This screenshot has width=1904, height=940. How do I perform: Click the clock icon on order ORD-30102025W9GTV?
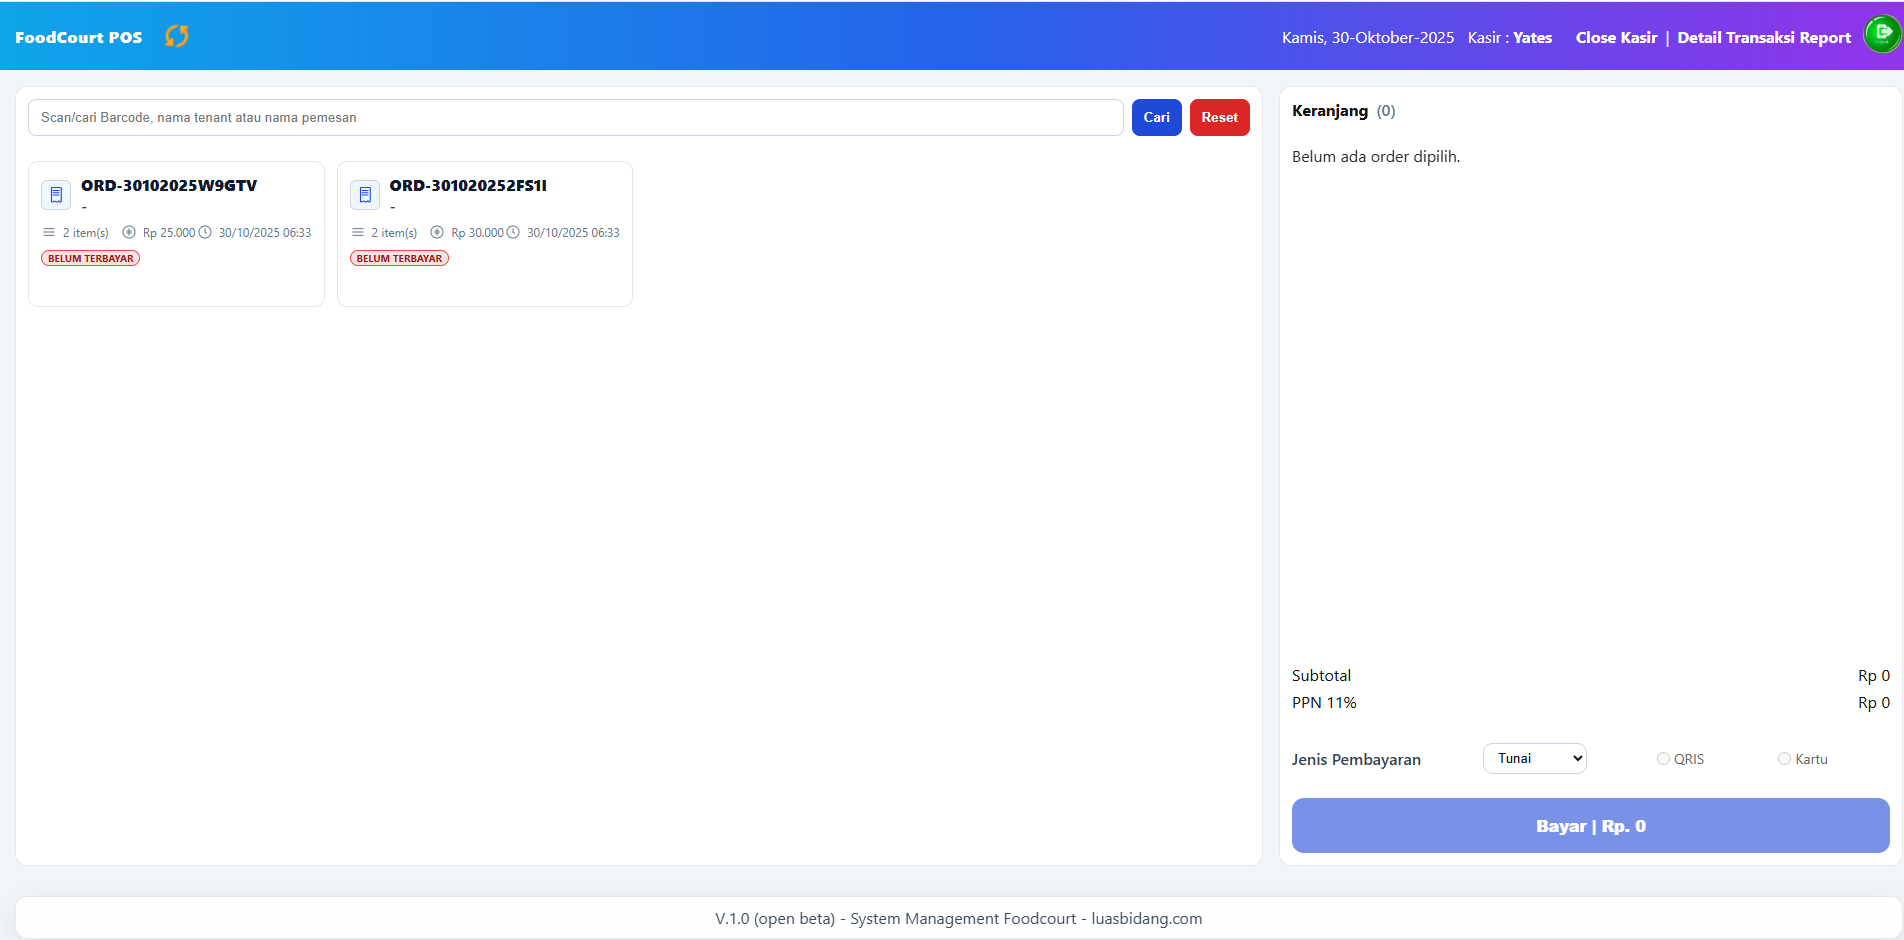click(204, 232)
